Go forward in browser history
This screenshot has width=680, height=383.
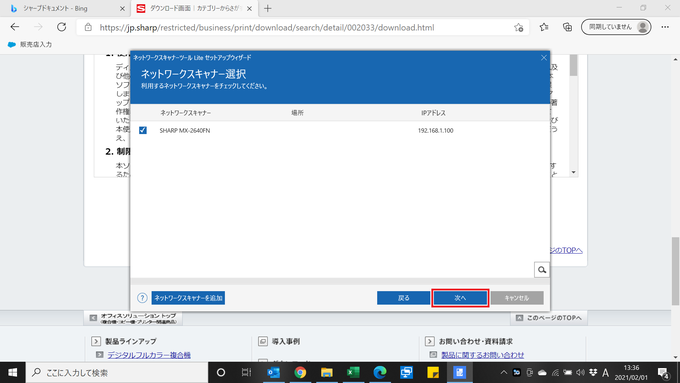pos(38,27)
